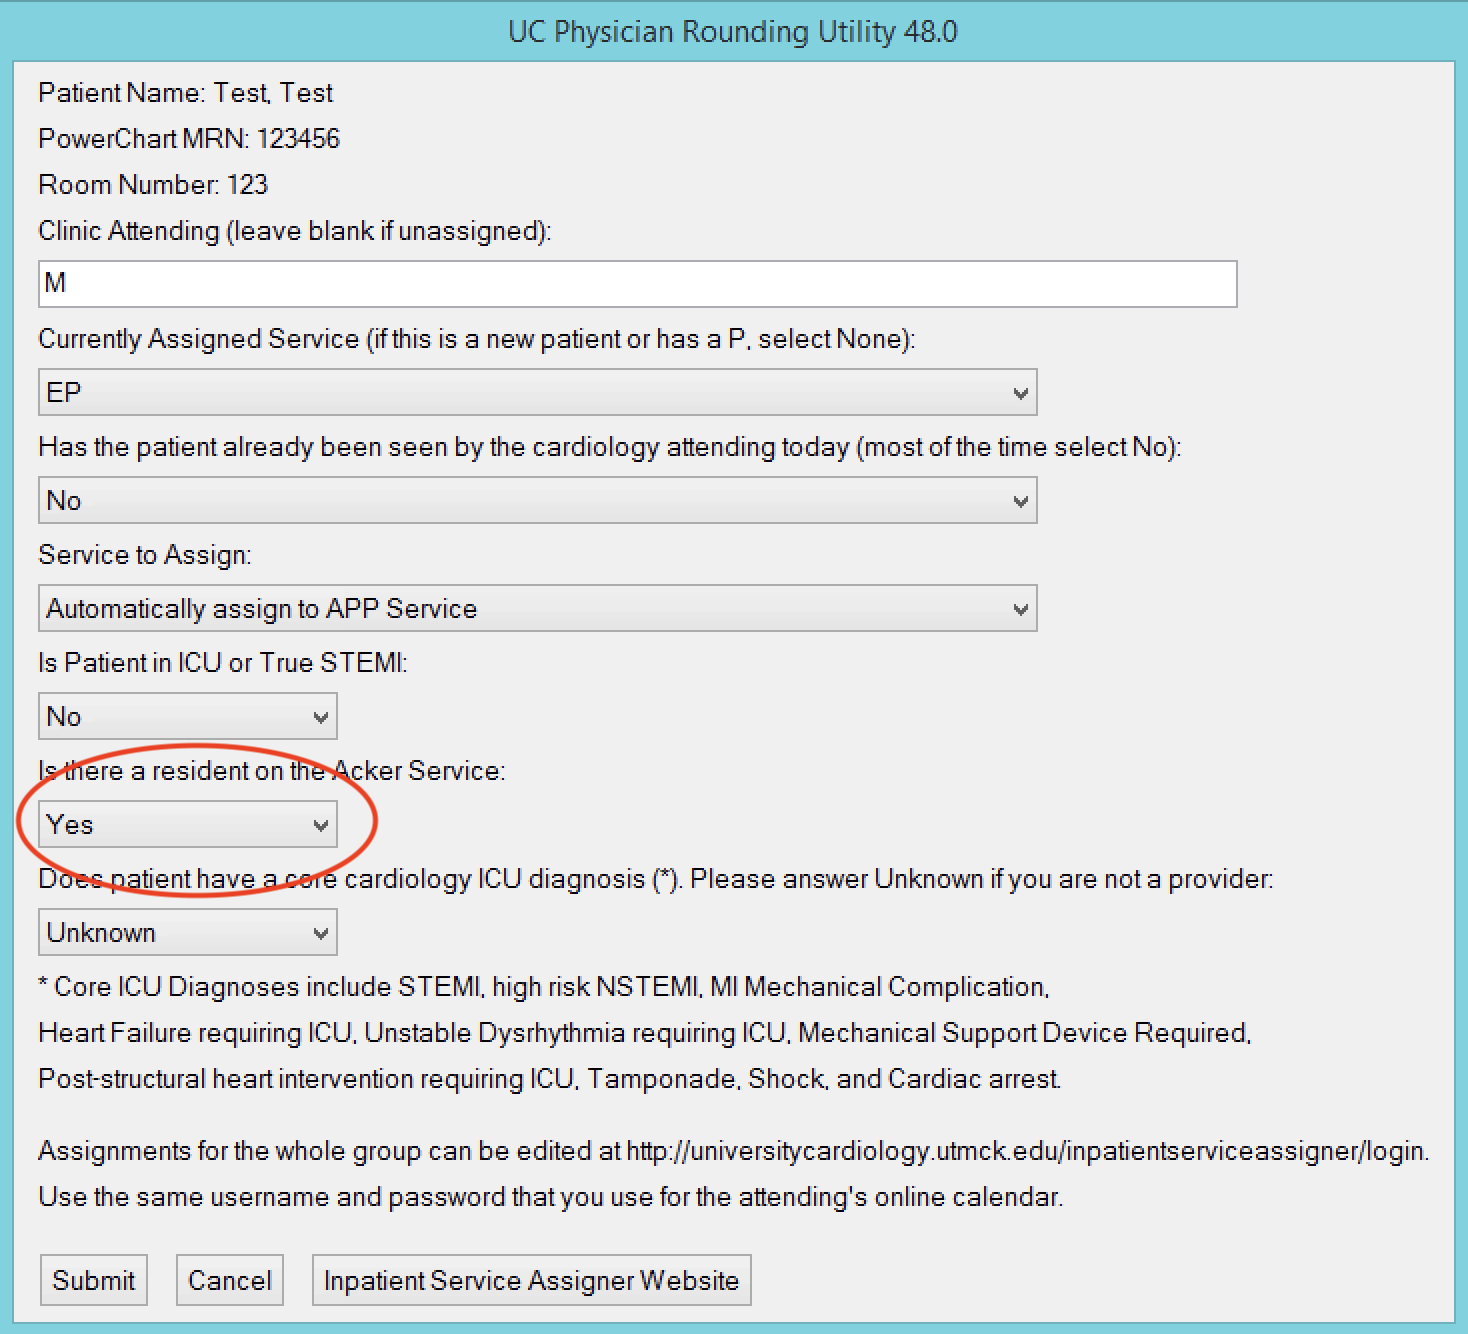
Task: Click the "Service to Assign:" label
Action: [x=145, y=555]
